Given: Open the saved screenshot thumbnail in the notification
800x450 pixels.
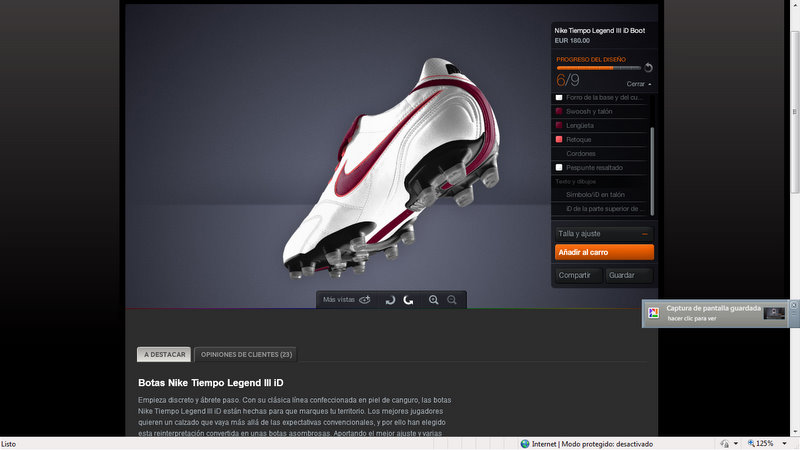Looking at the screenshot, I should click(x=774, y=313).
